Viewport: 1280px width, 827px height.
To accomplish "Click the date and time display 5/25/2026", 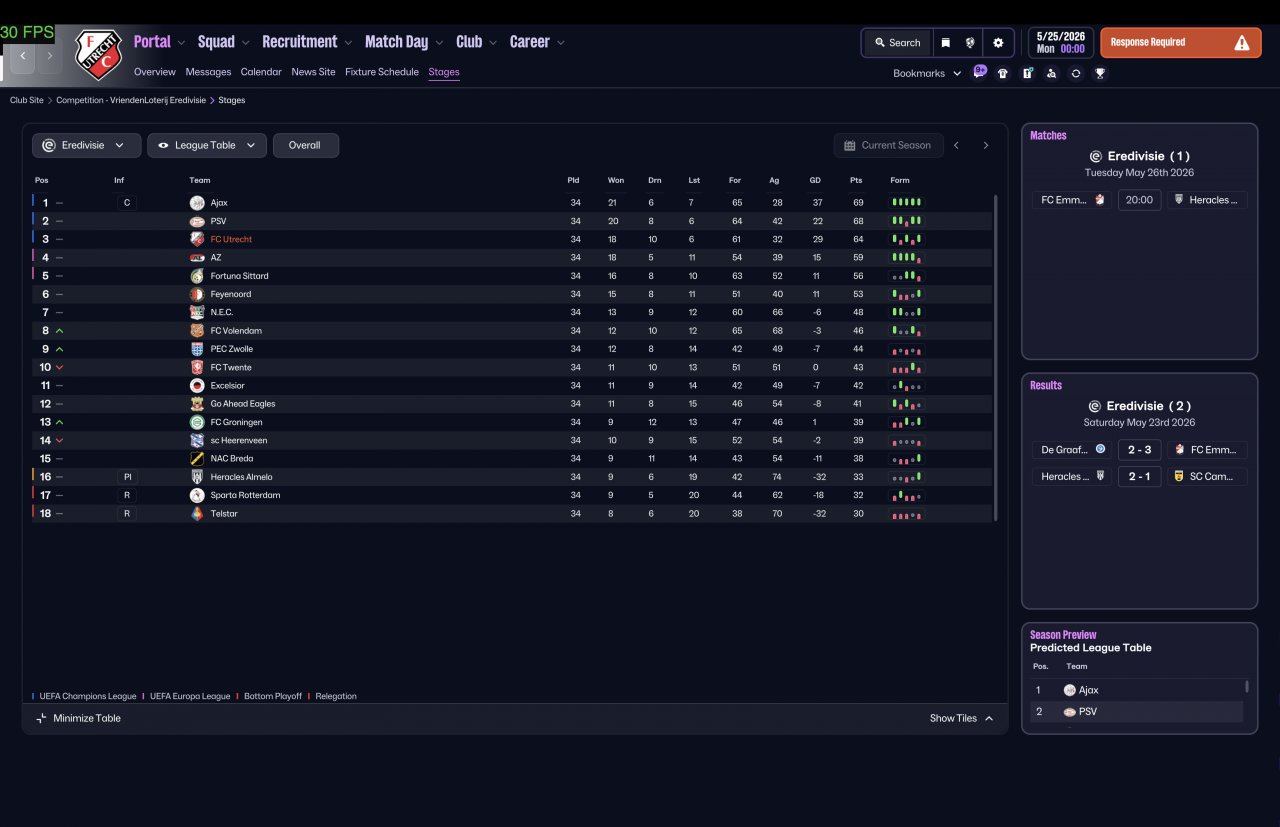I will click(x=1060, y=42).
